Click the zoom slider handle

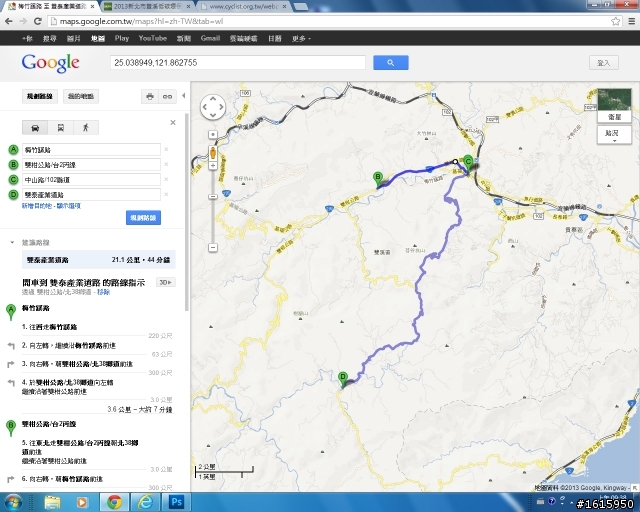213,197
